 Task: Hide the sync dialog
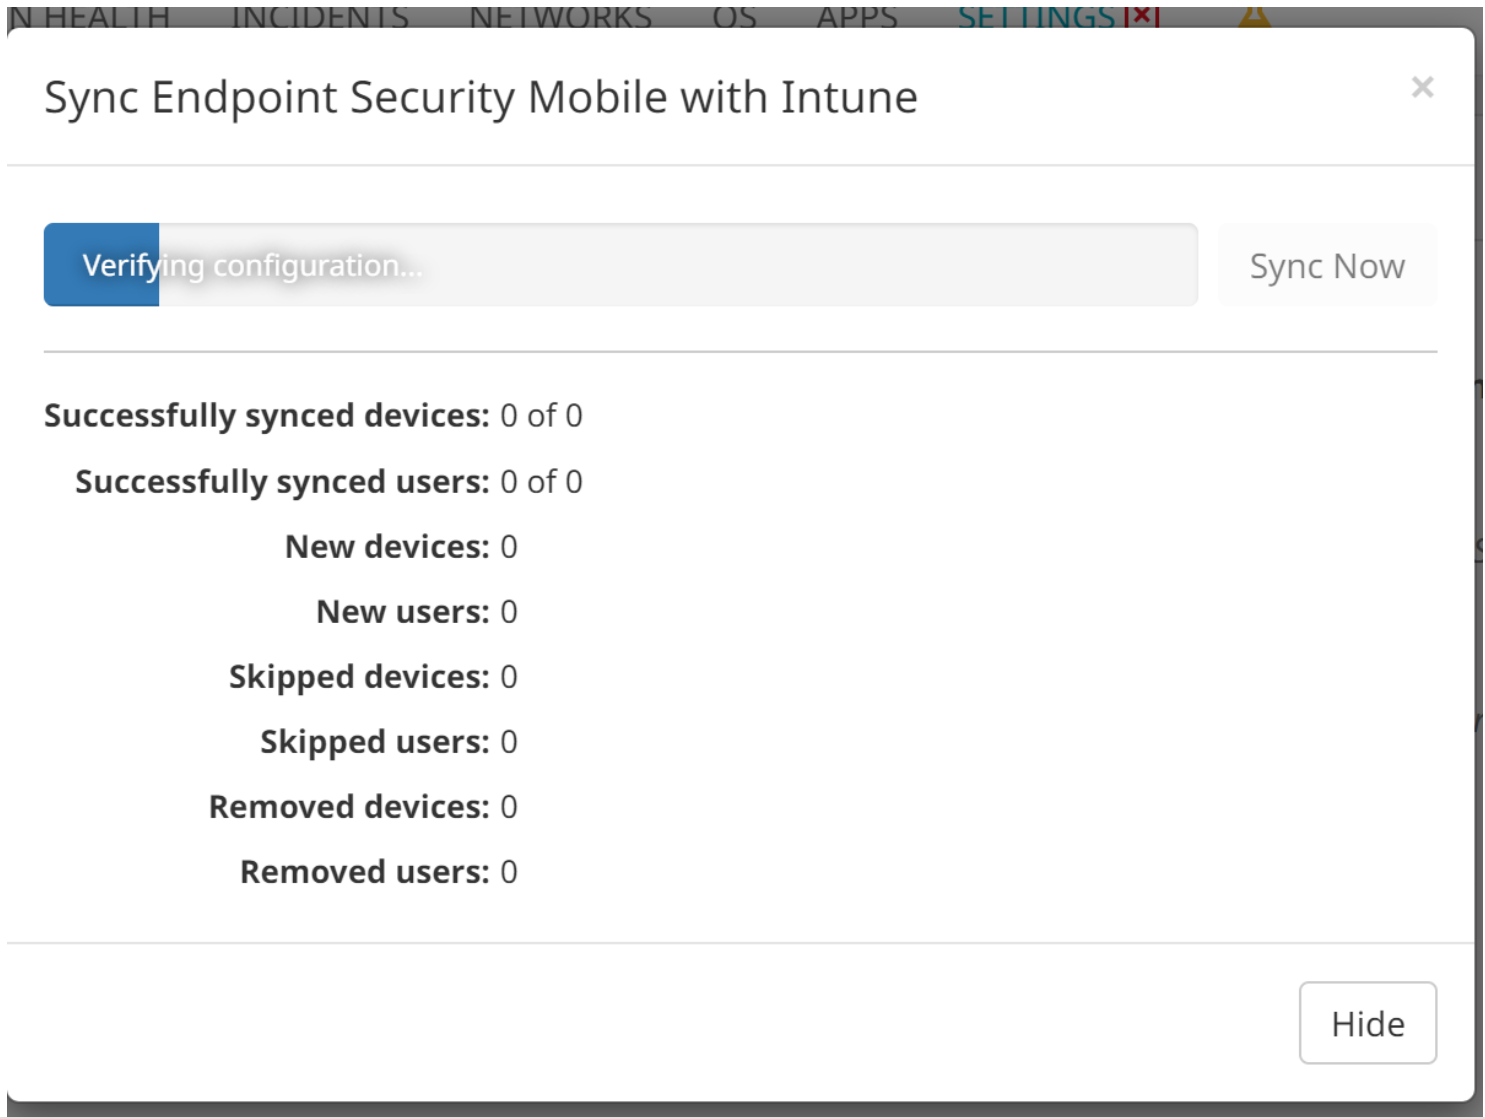point(1367,1023)
